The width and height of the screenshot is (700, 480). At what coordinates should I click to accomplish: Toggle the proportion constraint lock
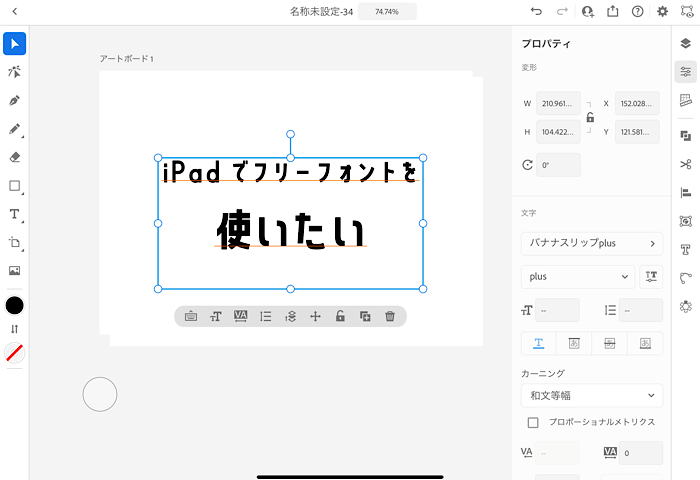(x=590, y=117)
